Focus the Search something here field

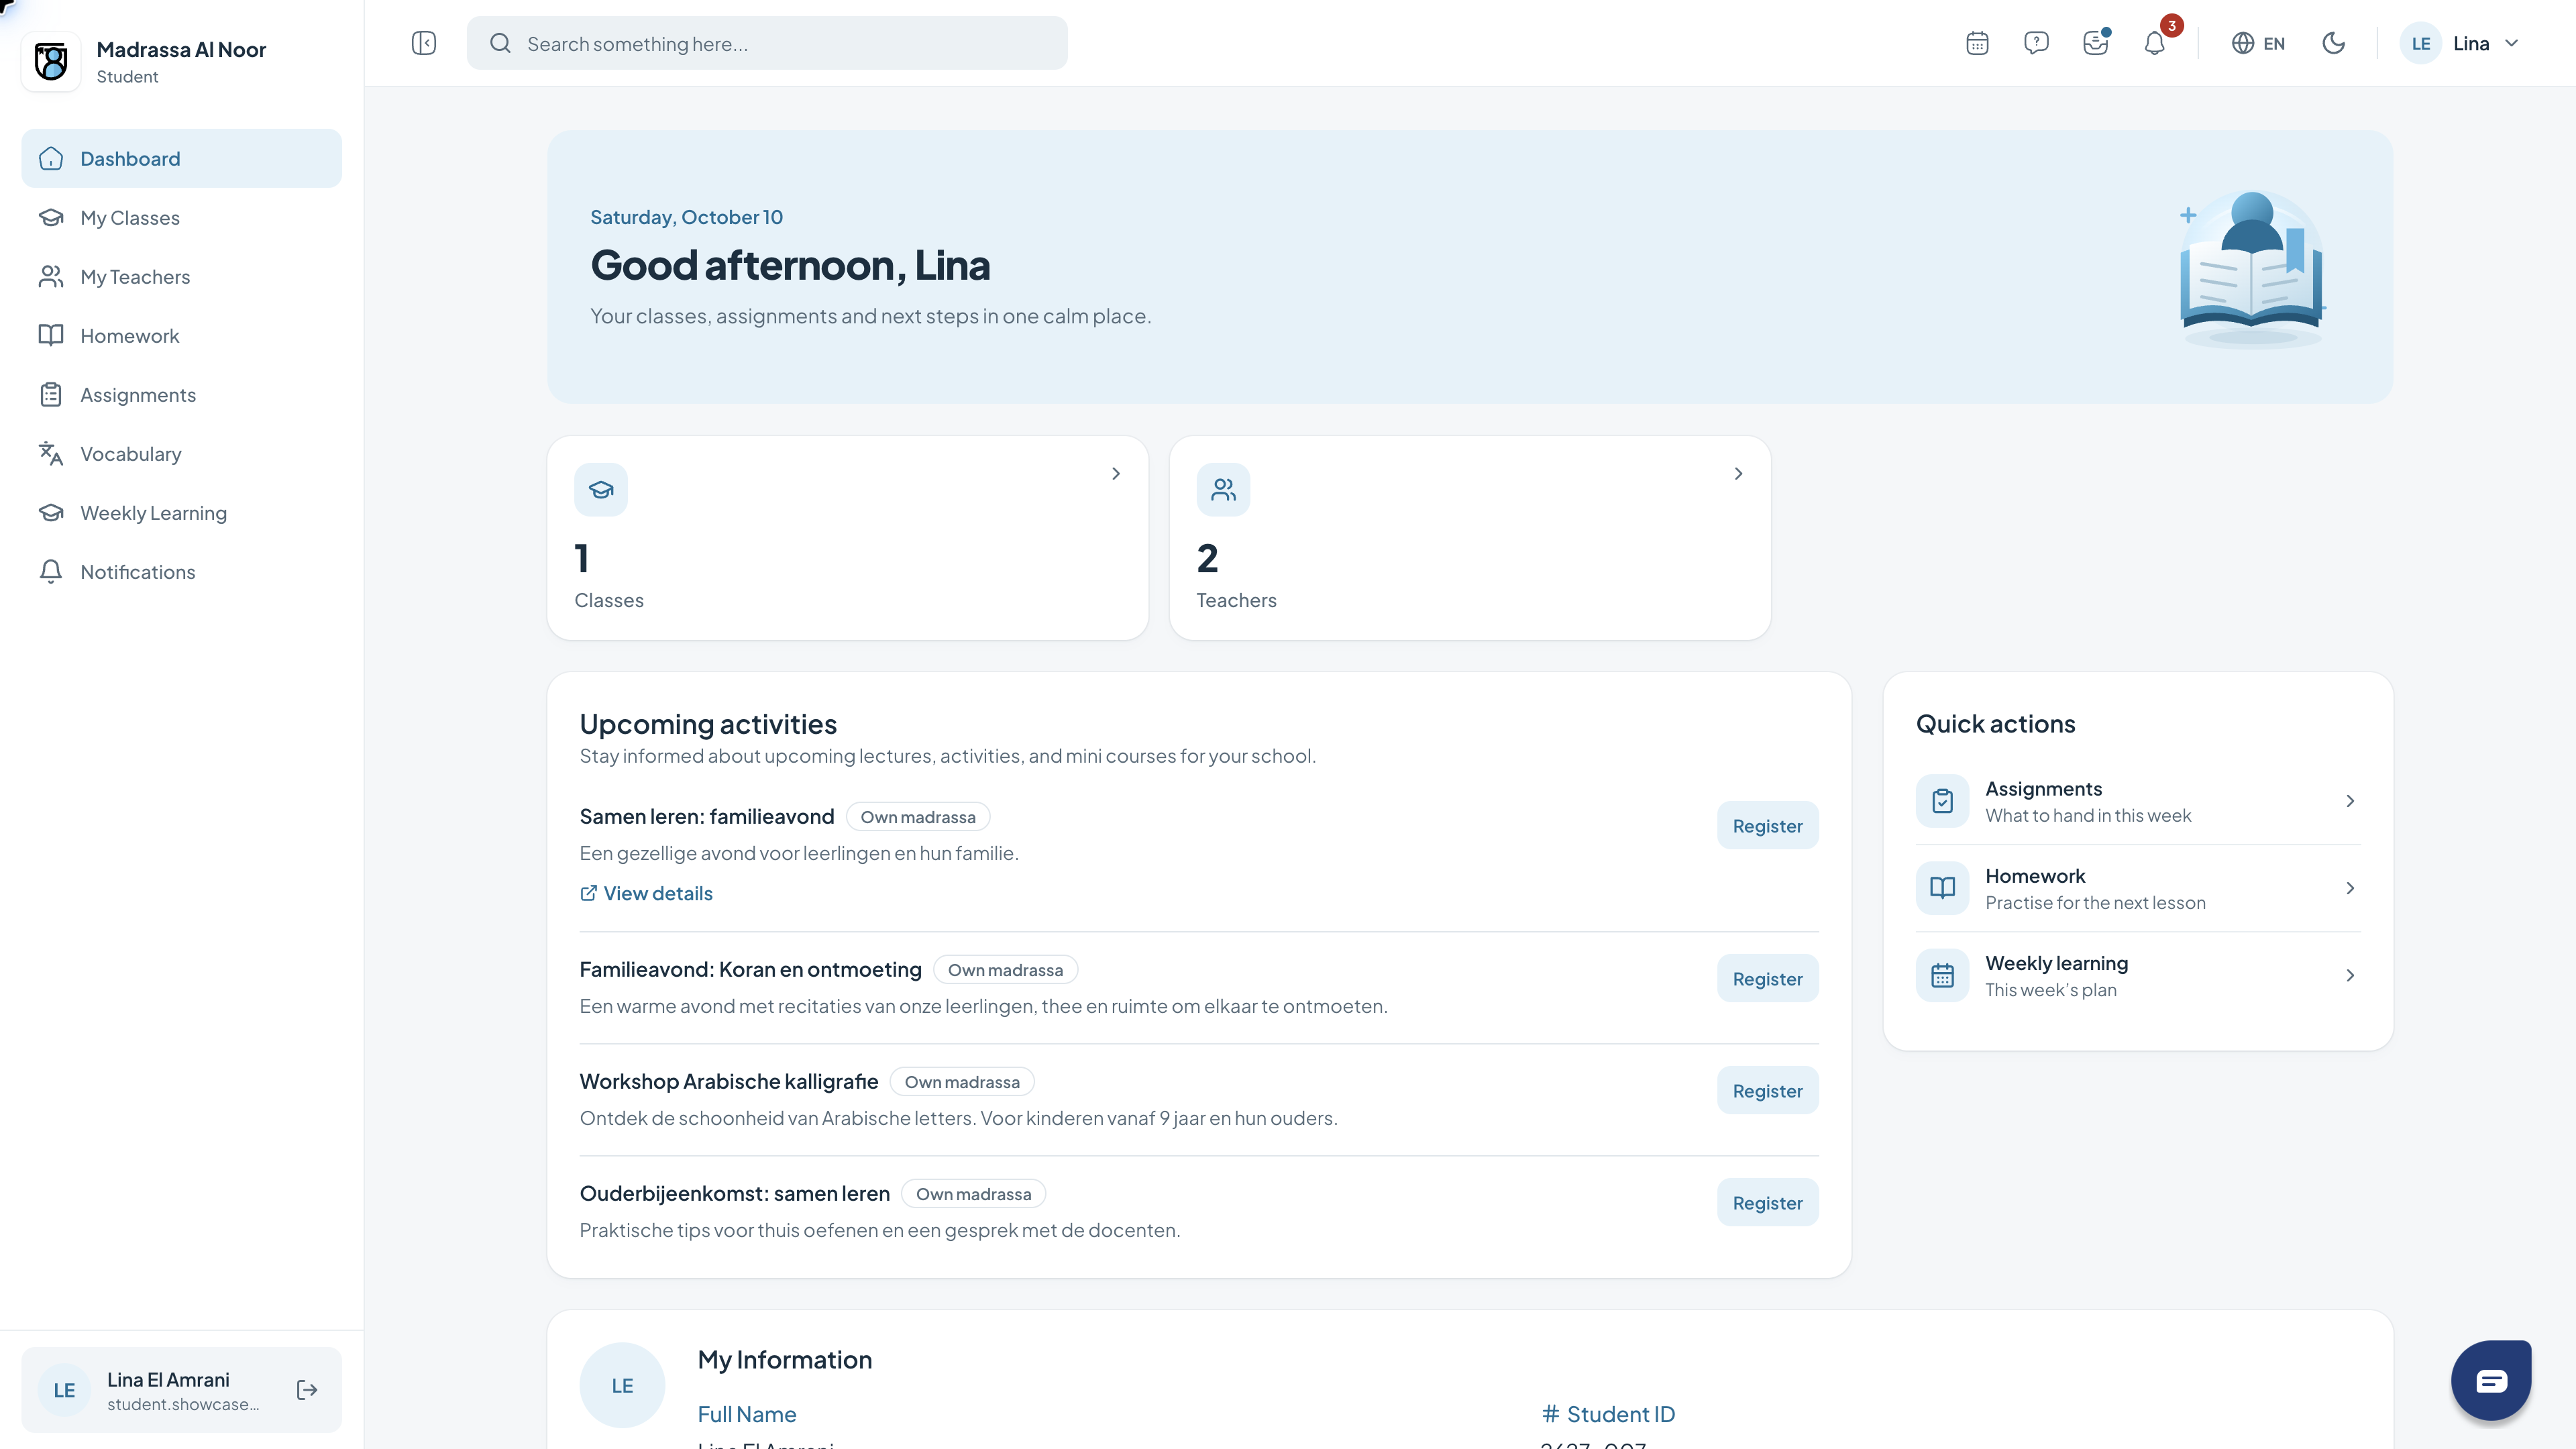[x=767, y=43]
